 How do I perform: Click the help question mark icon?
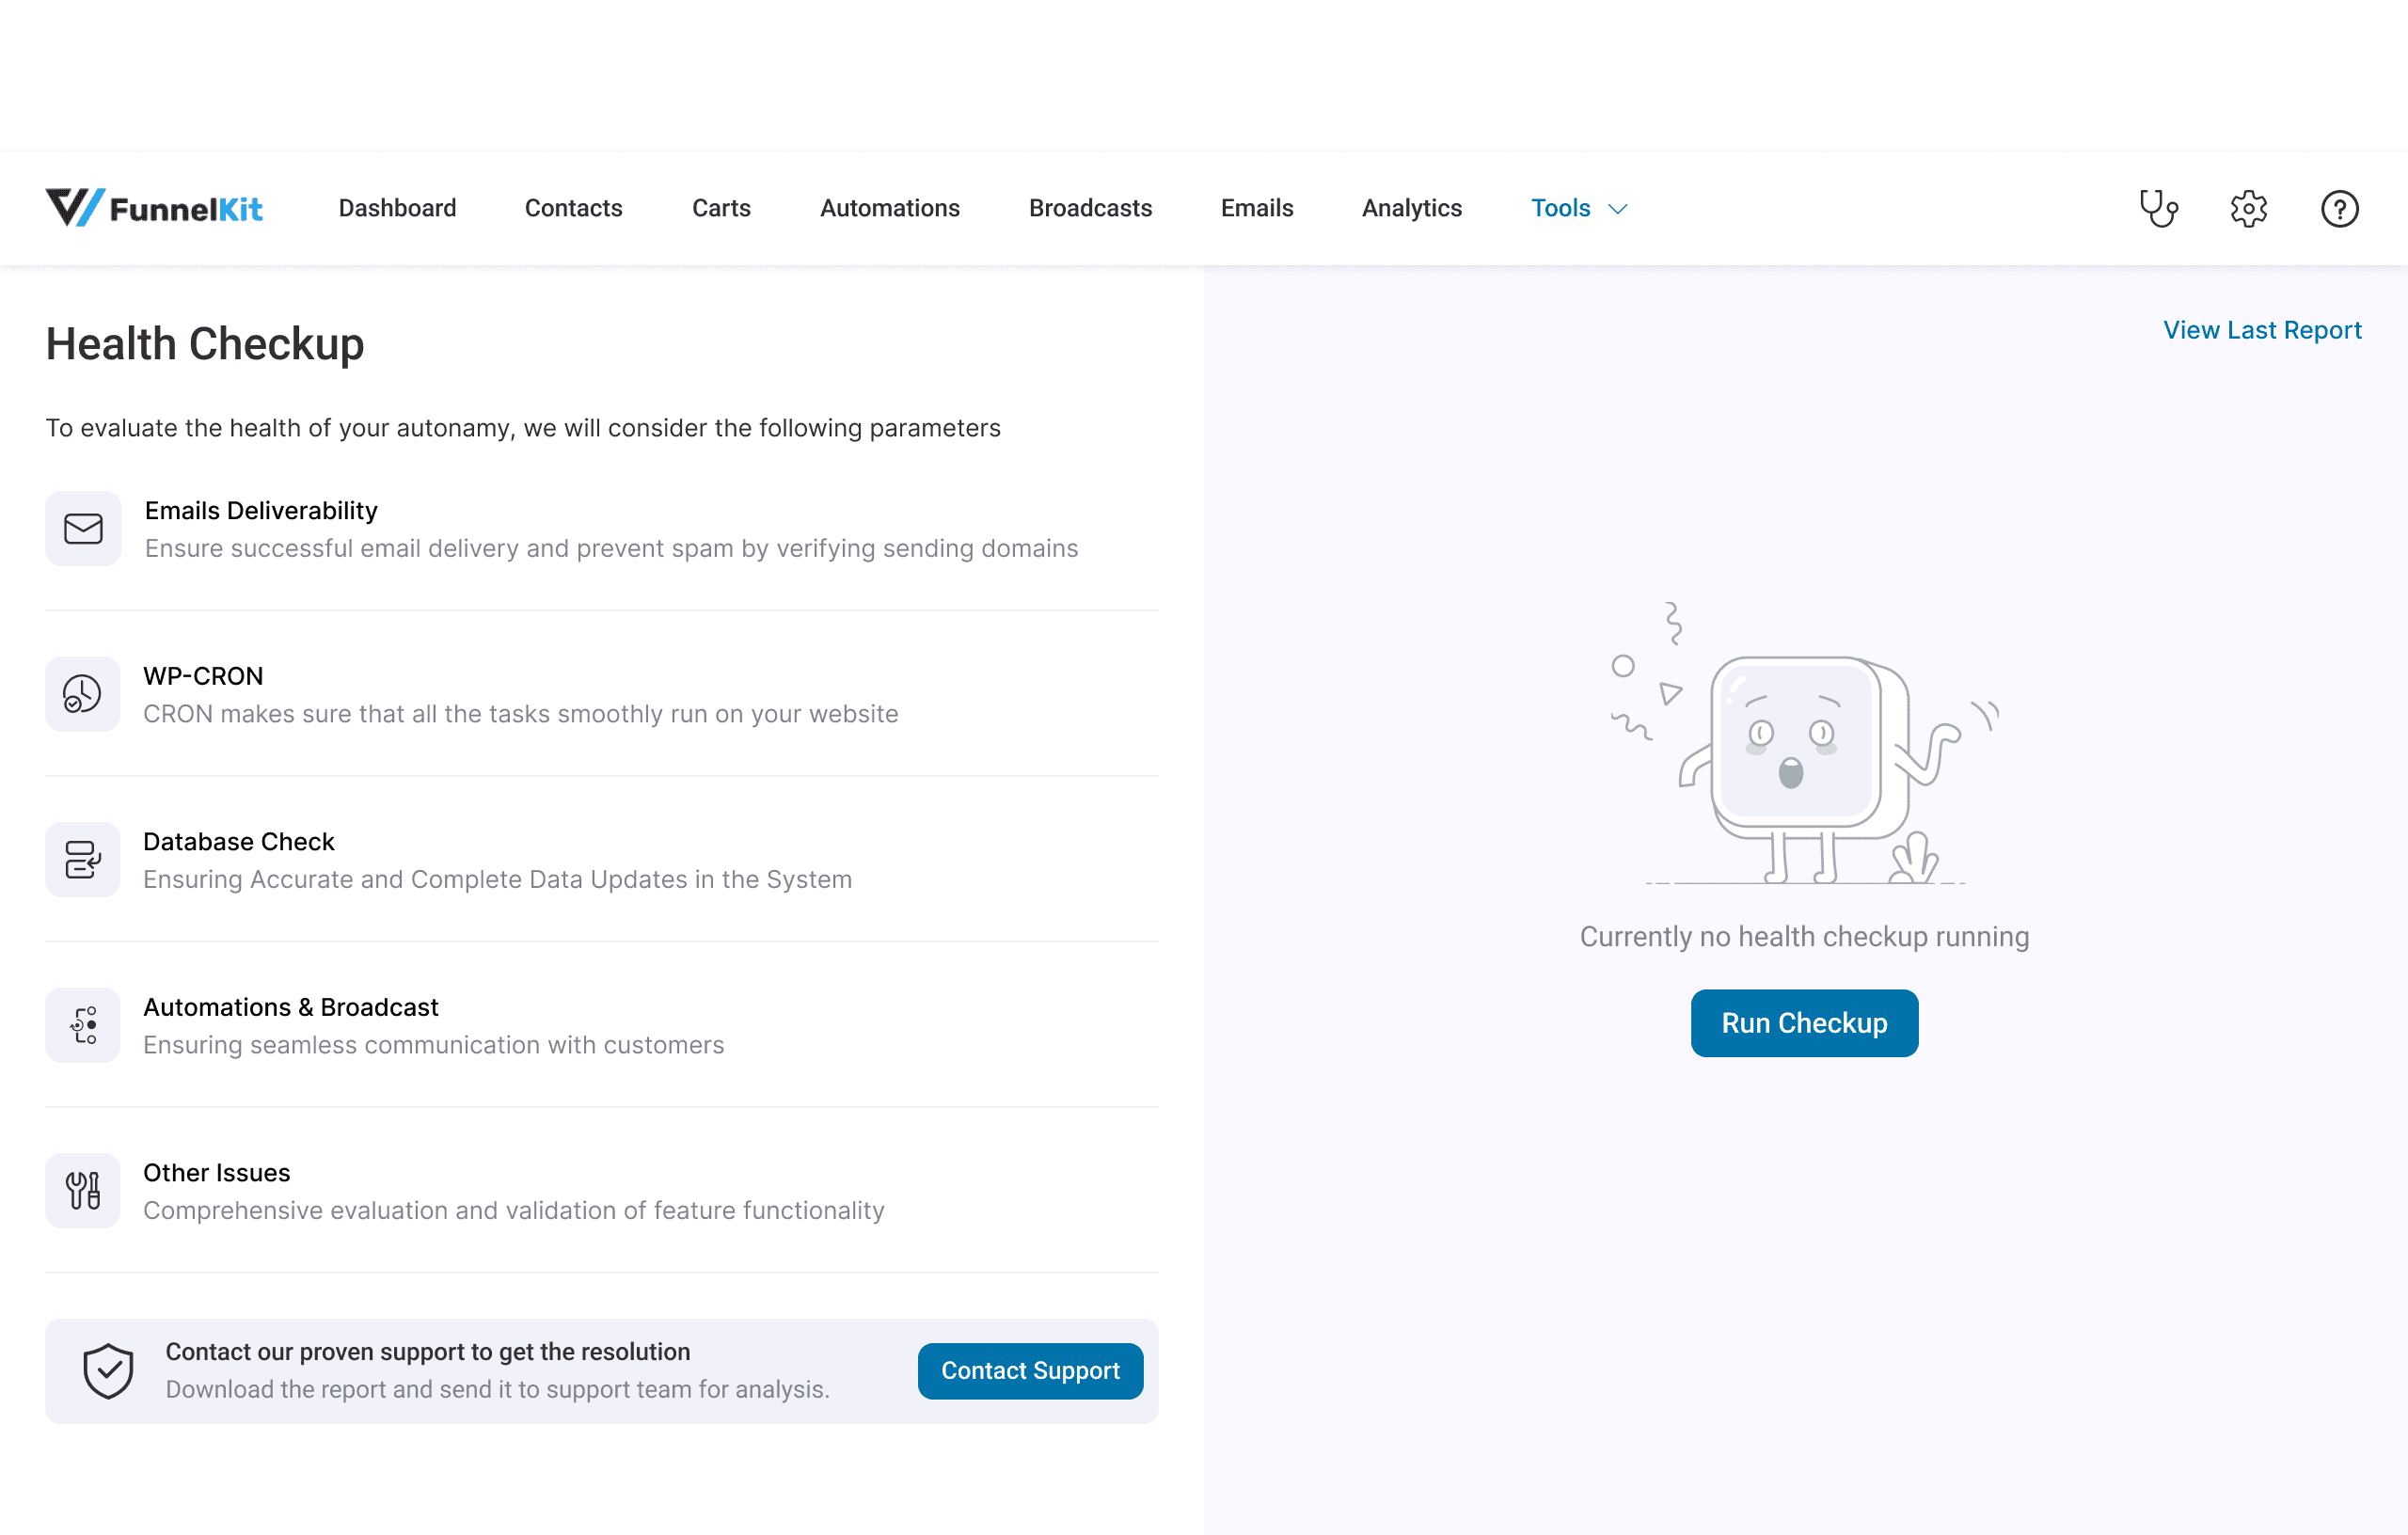click(x=2339, y=208)
